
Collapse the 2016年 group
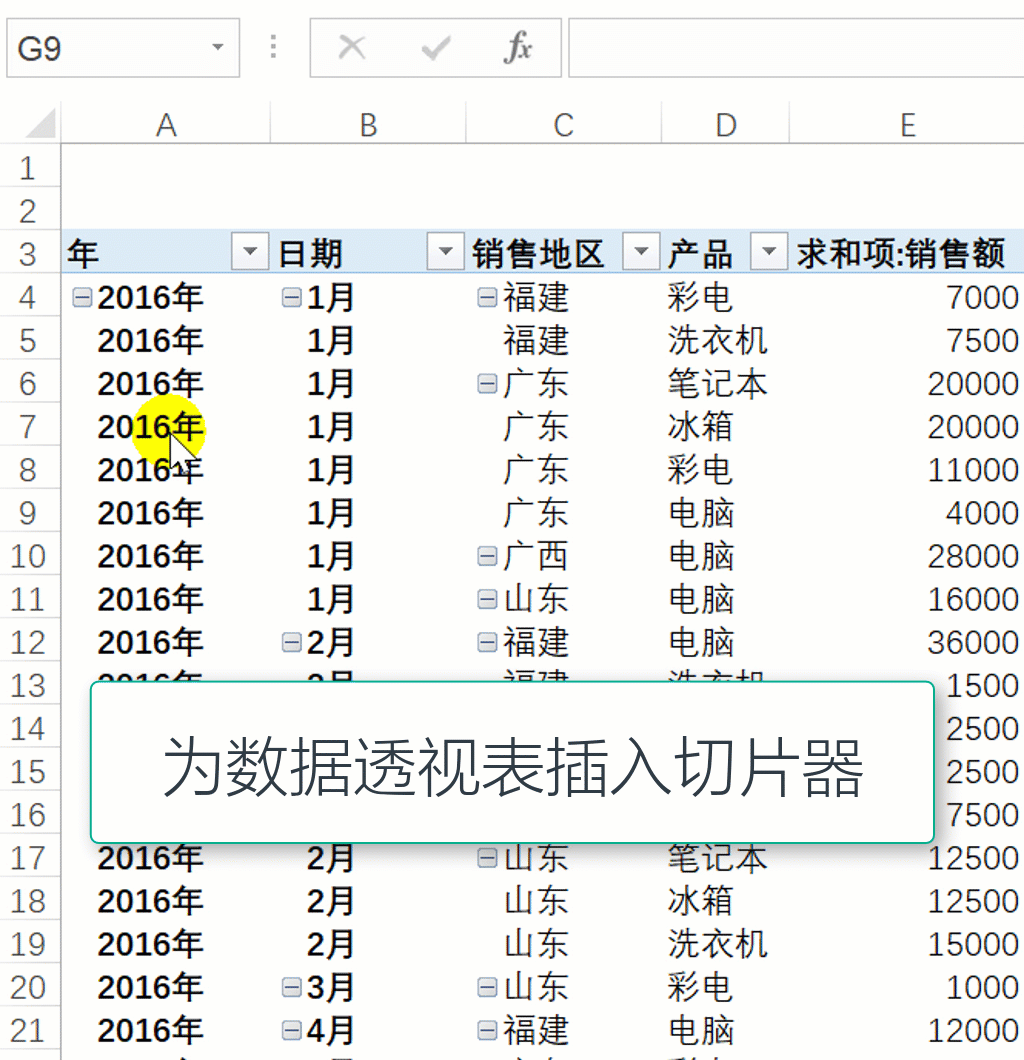82,297
